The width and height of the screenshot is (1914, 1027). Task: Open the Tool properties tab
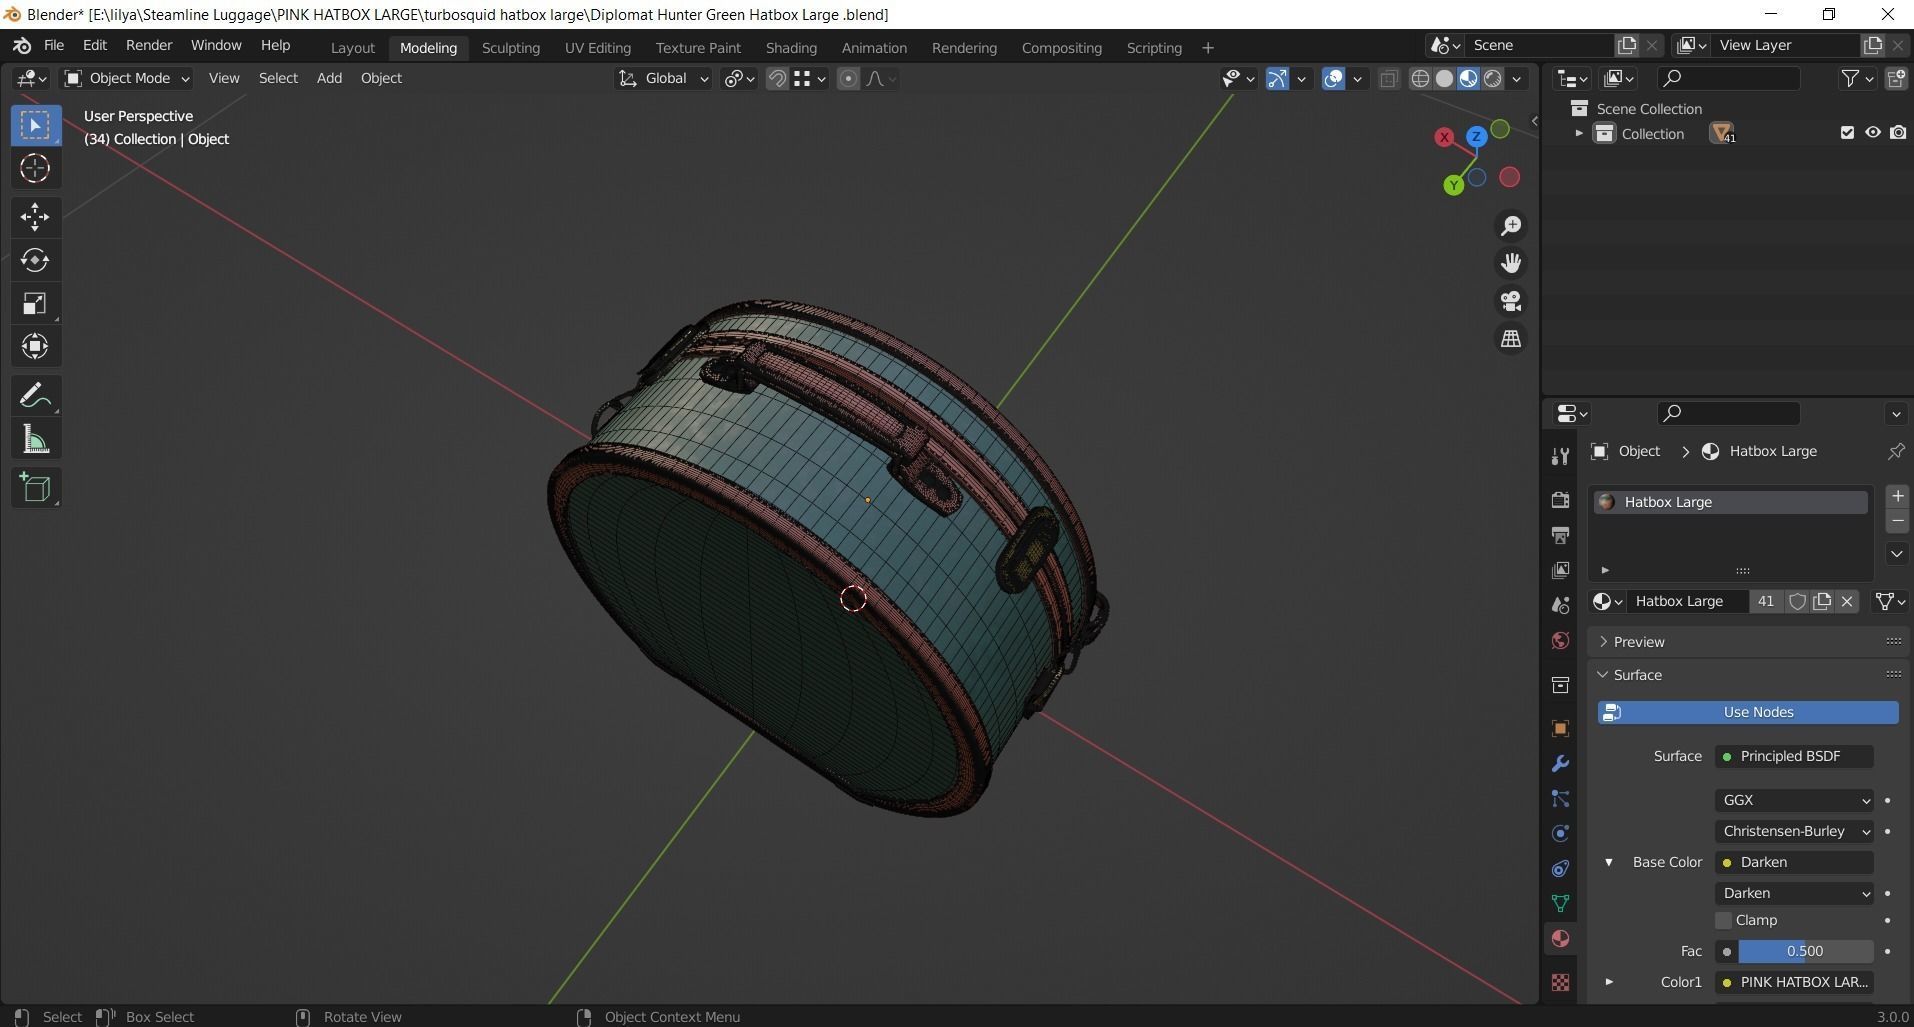[x=1560, y=457]
